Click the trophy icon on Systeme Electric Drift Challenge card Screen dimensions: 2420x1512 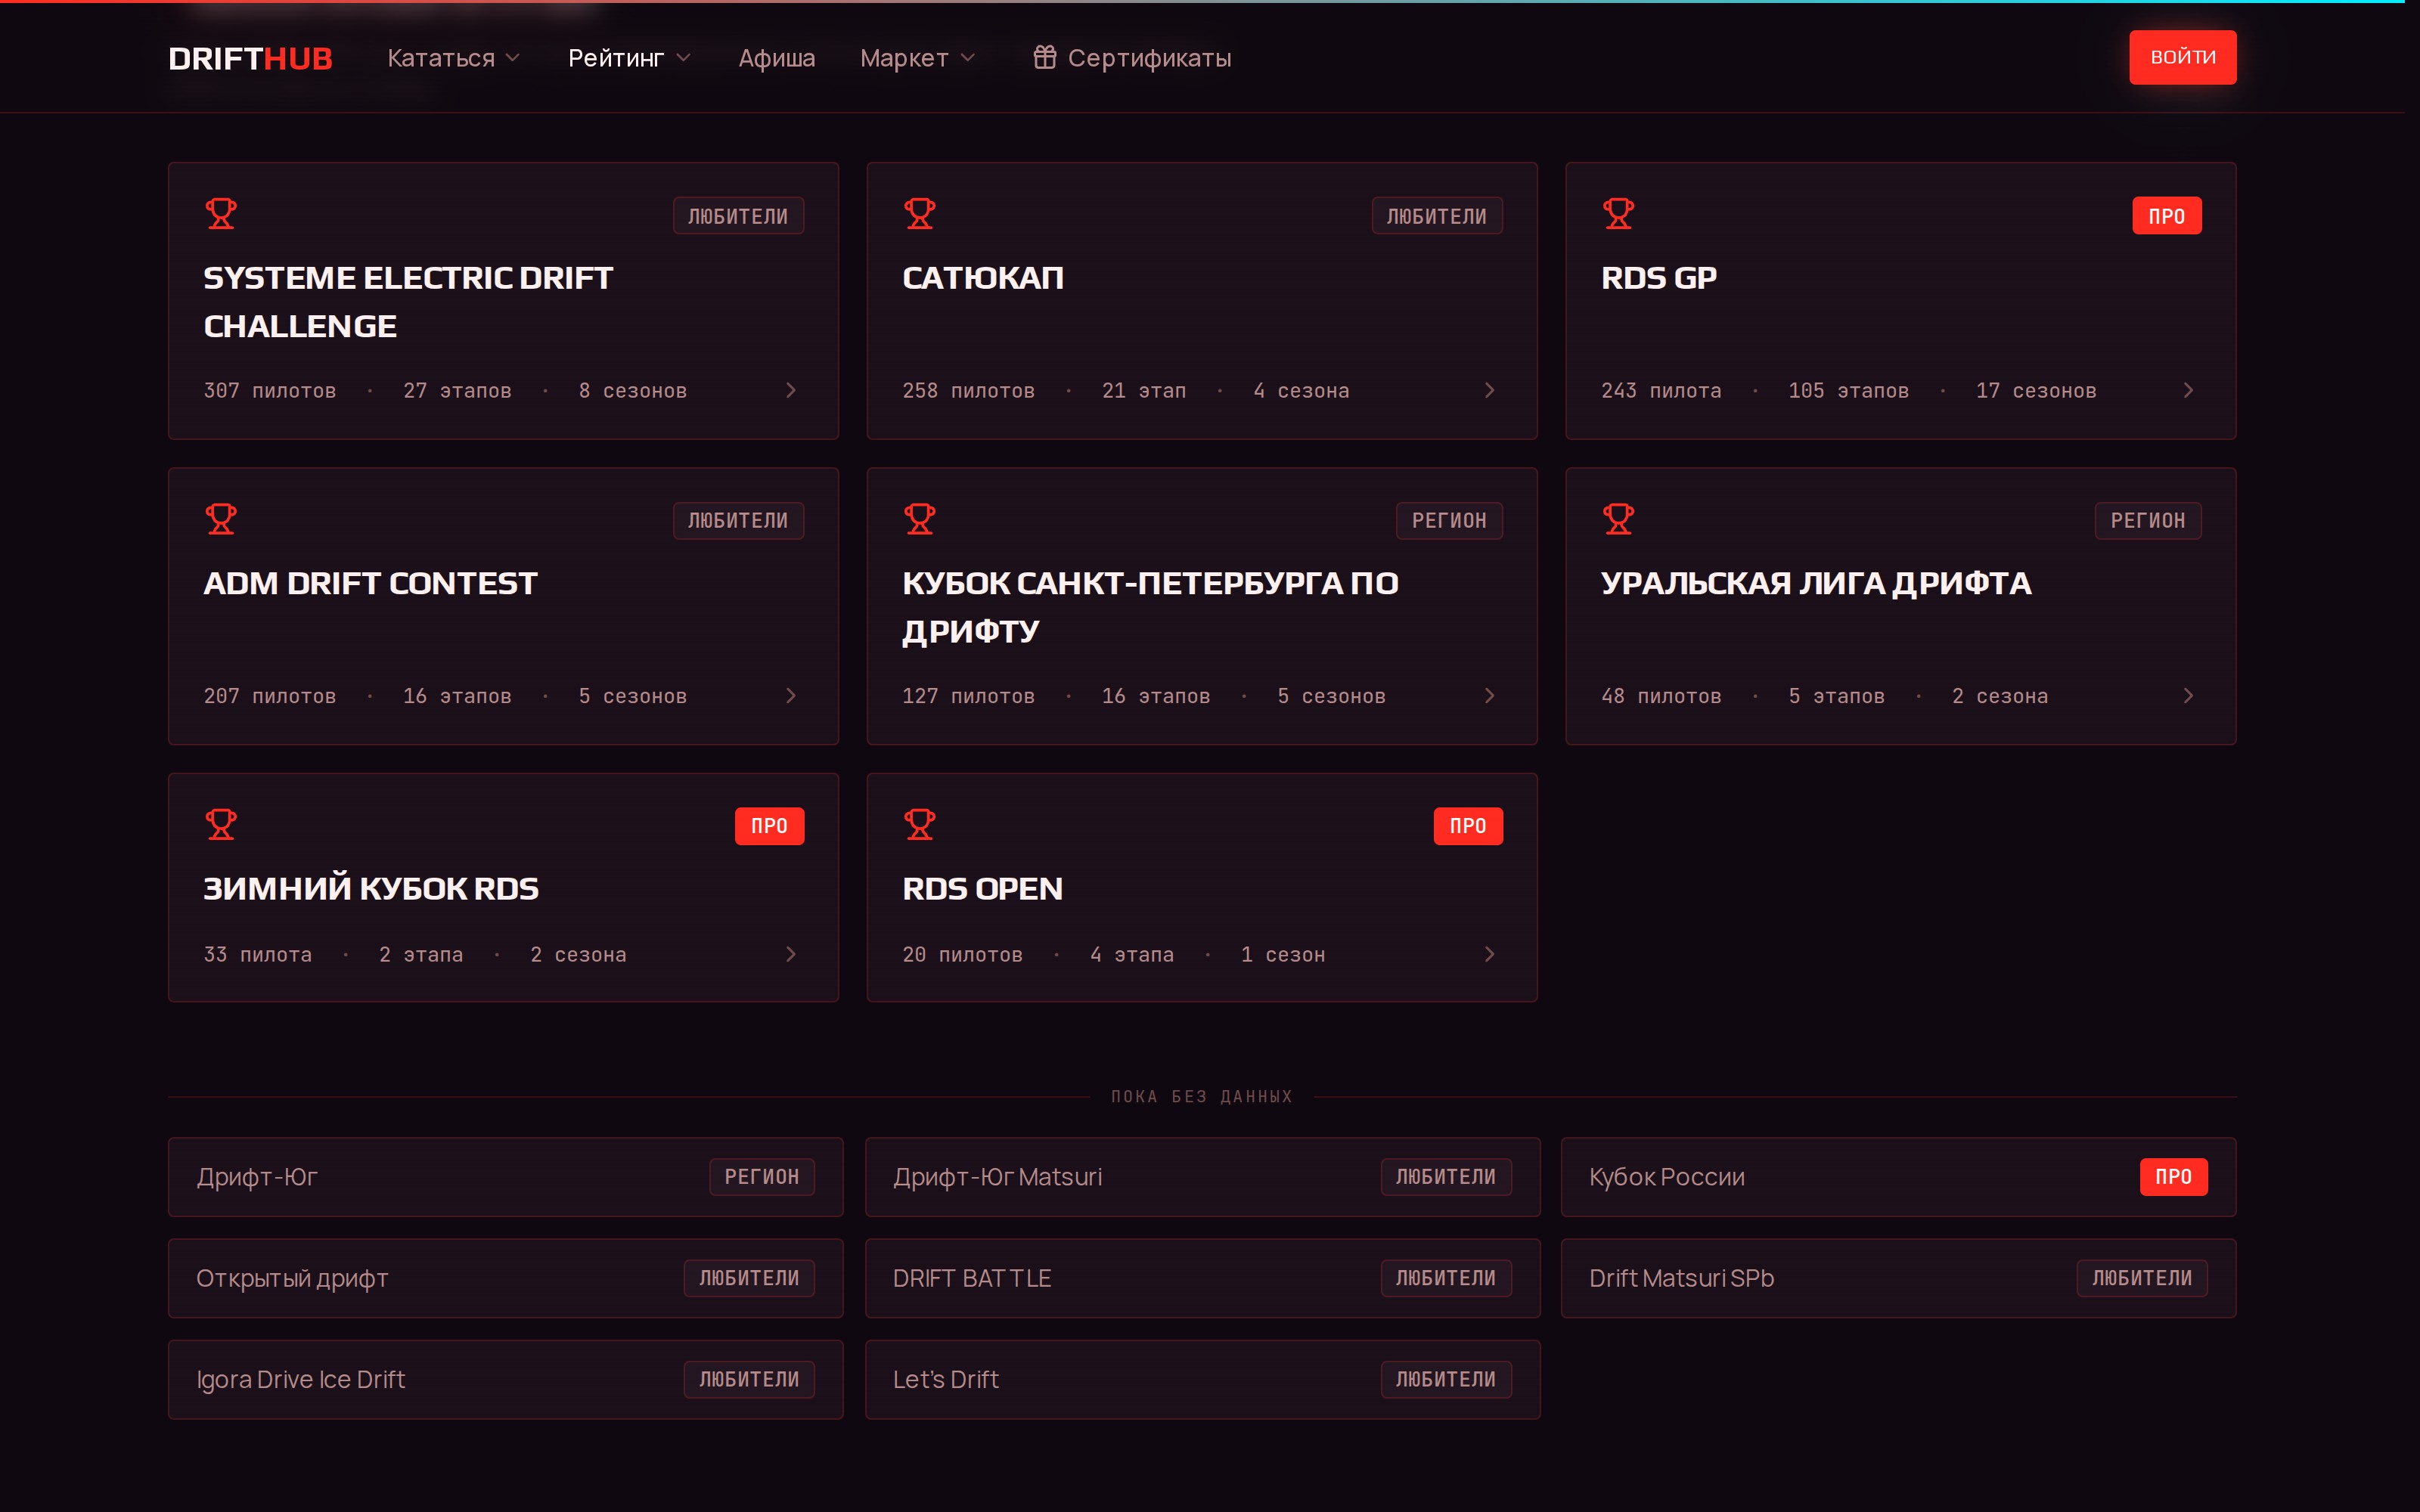(221, 214)
